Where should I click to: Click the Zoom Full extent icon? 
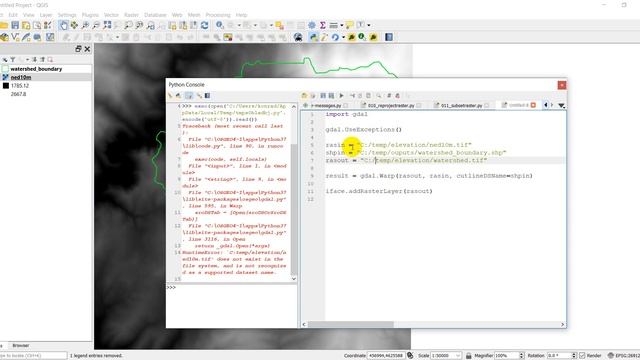107,25
